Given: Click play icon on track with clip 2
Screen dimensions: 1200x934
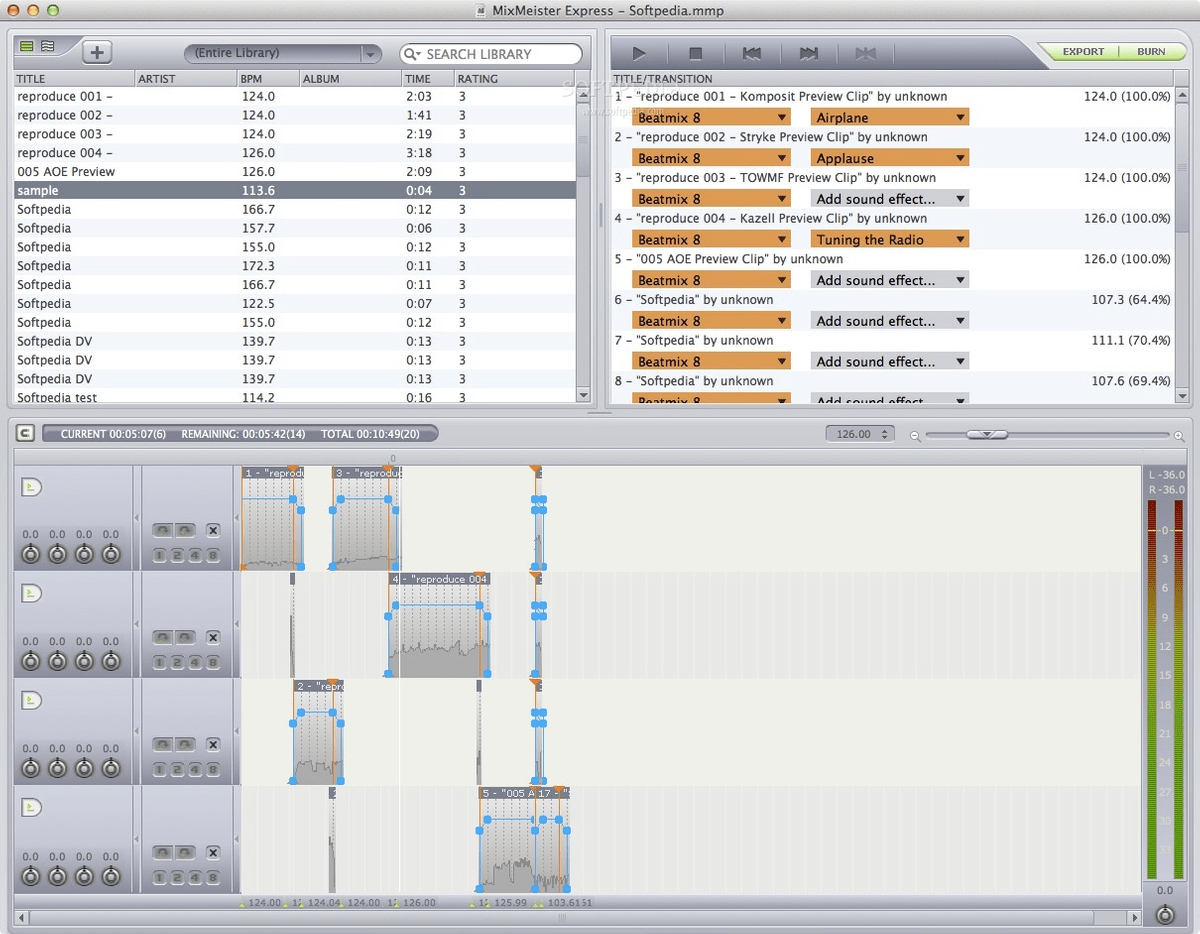Looking at the screenshot, I should click(x=32, y=700).
